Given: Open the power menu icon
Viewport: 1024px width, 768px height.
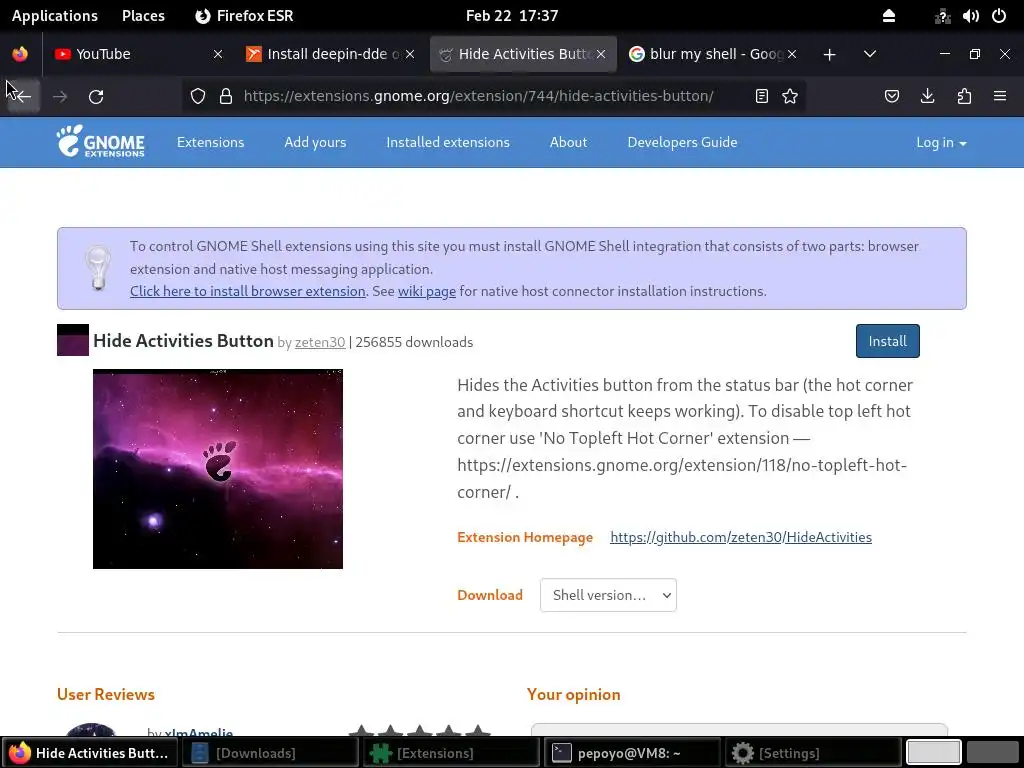Looking at the screenshot, I should (999, 16).
